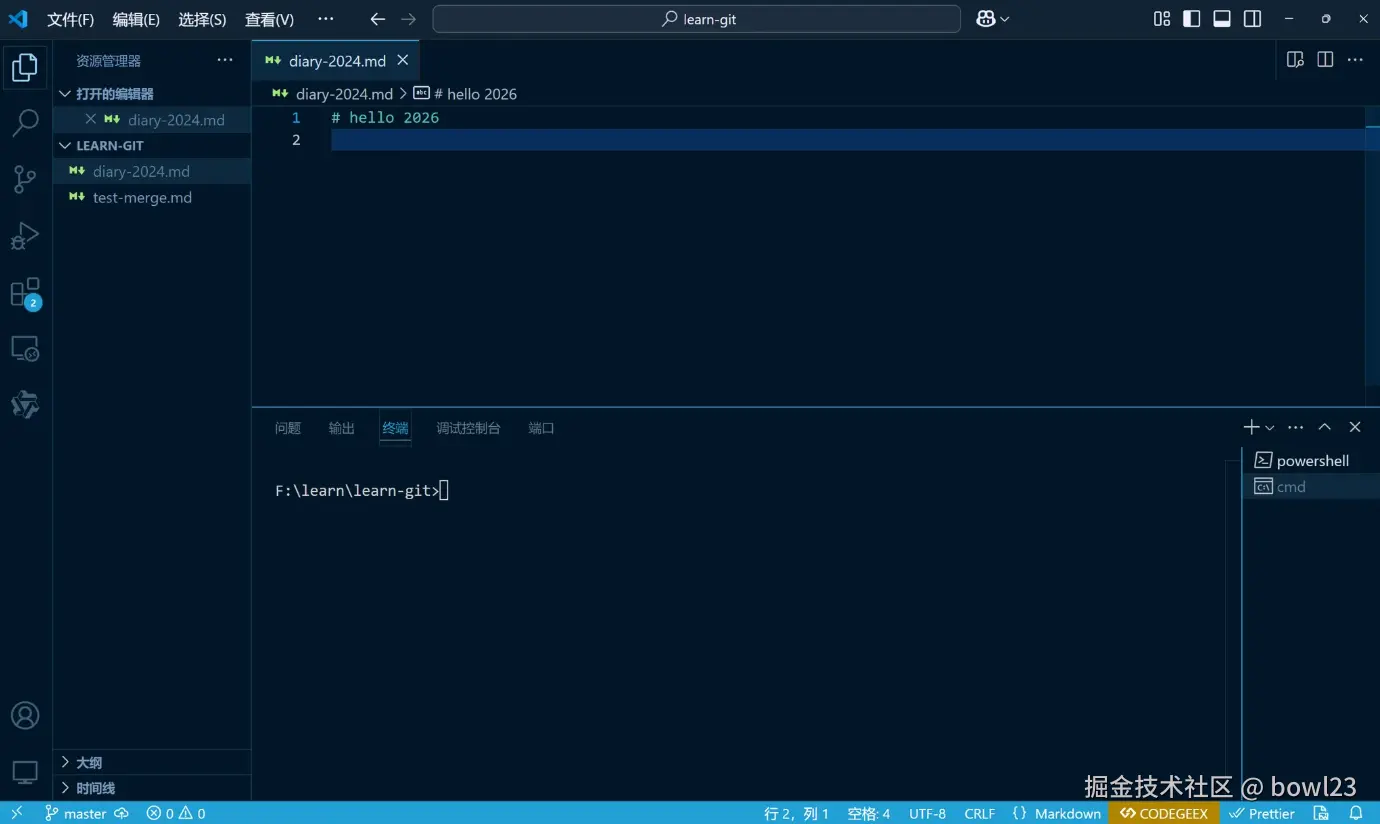Change the file encoding UTF-8

[x=928, y=813]
